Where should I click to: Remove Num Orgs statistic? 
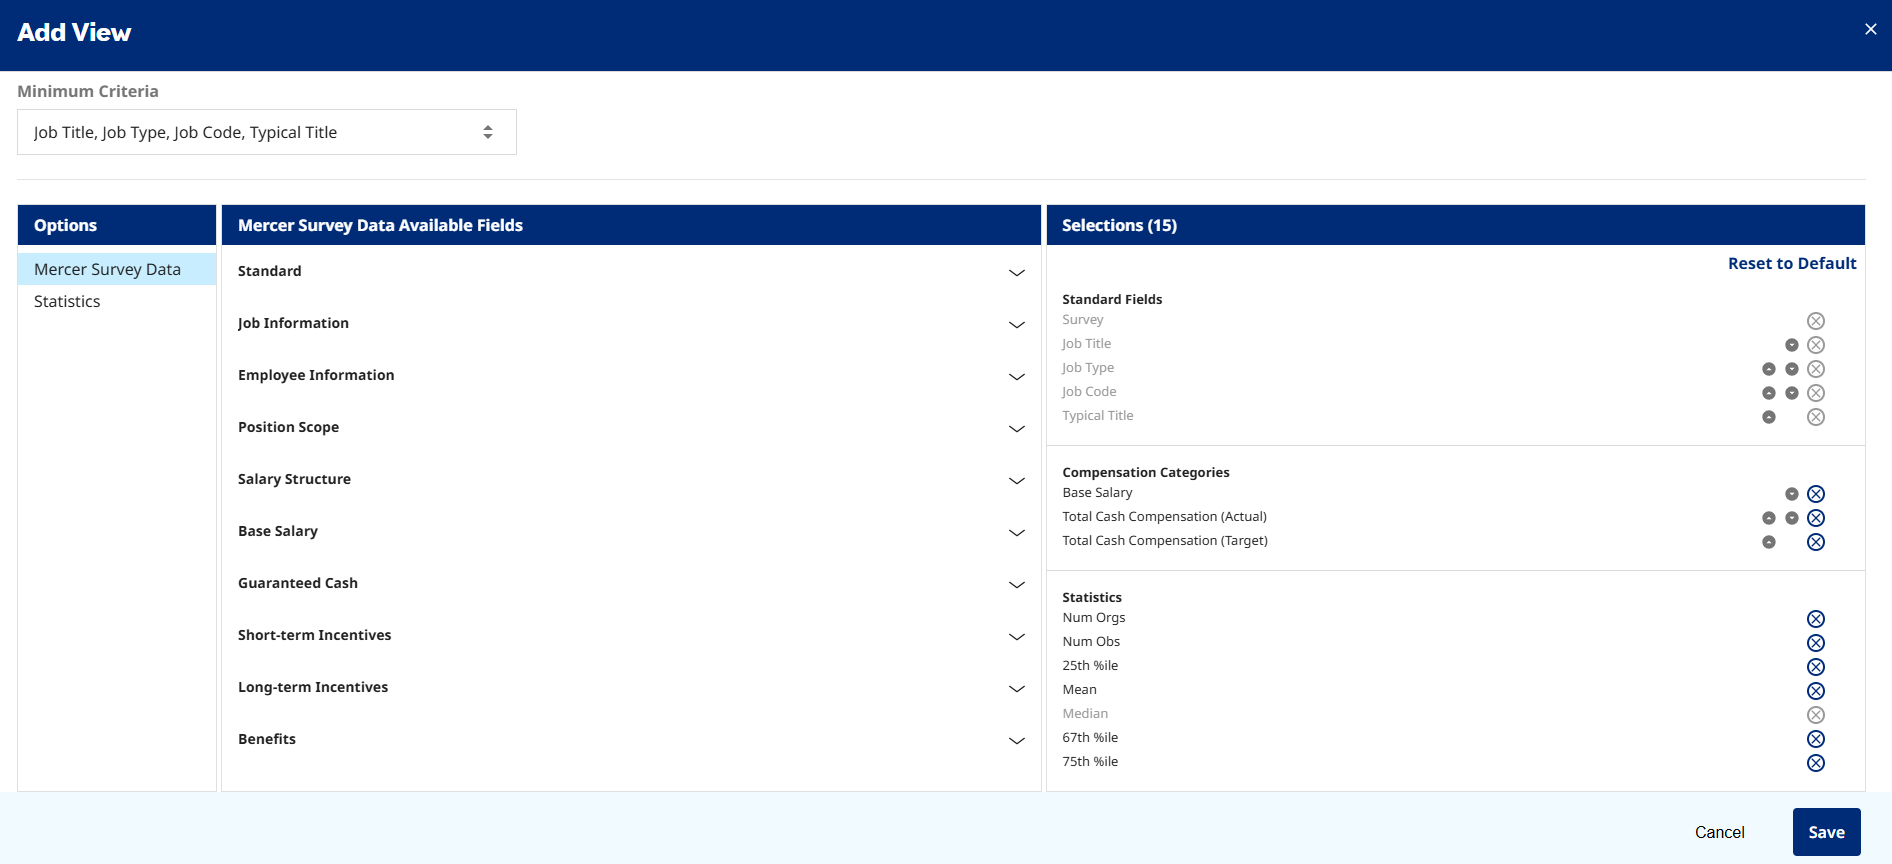pyautogui.click(x=1816, y=619)
